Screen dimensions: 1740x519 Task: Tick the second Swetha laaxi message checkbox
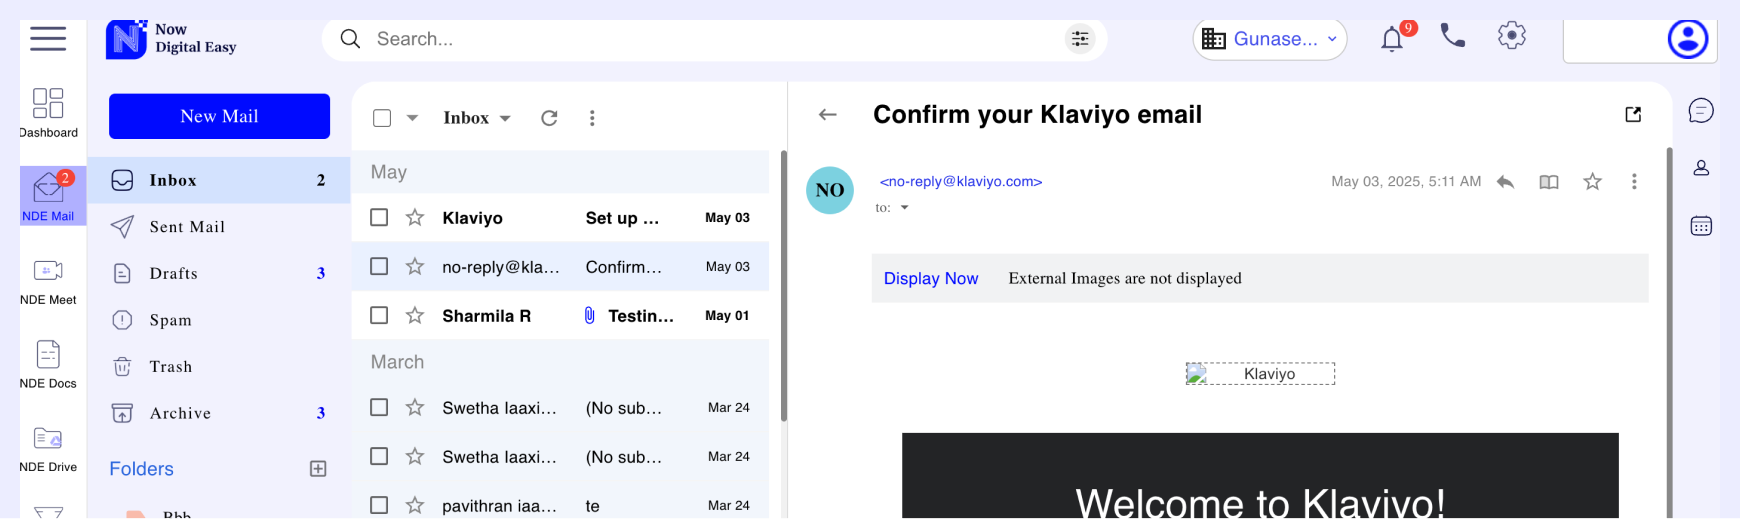pyautogui.click(x=379, y=456)
